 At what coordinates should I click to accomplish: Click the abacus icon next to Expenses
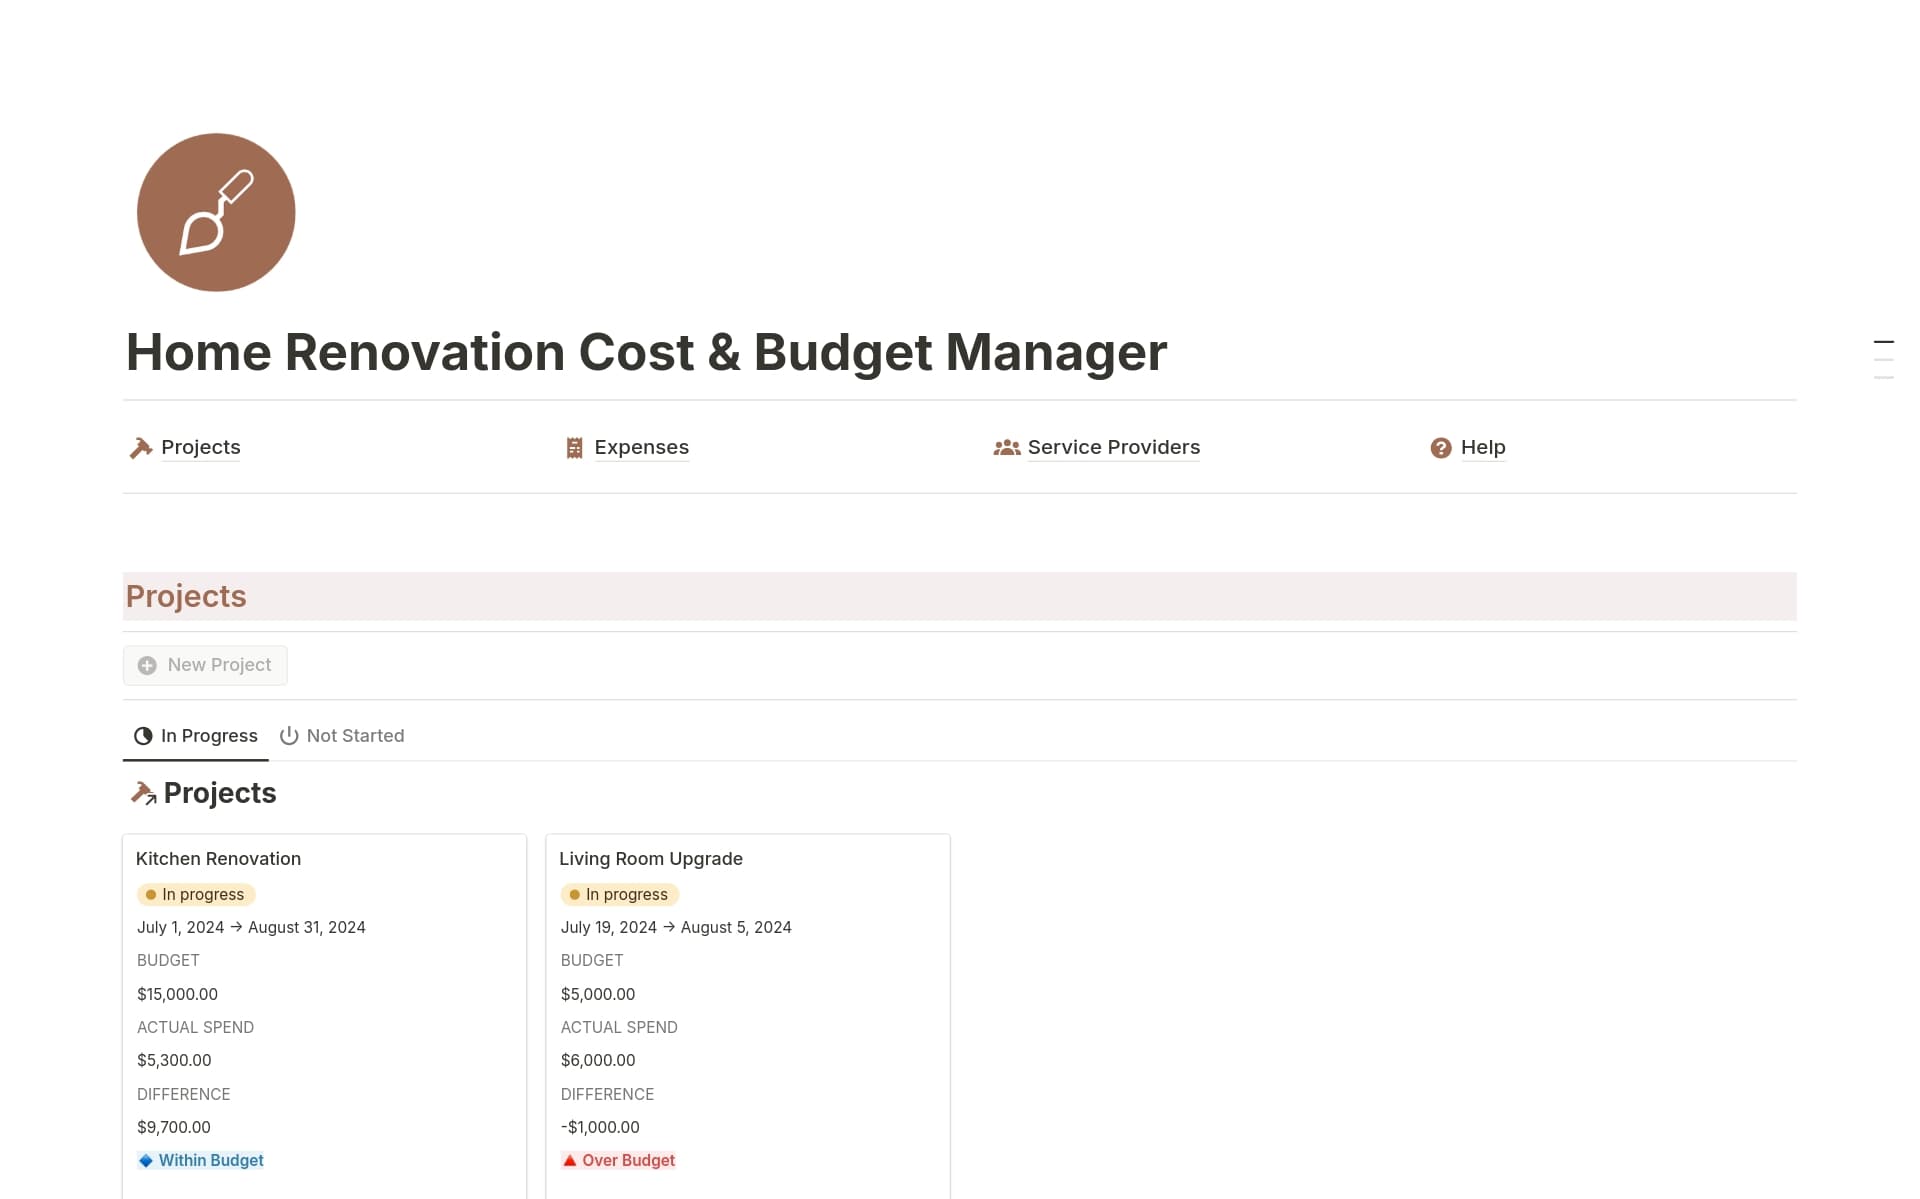573,447
